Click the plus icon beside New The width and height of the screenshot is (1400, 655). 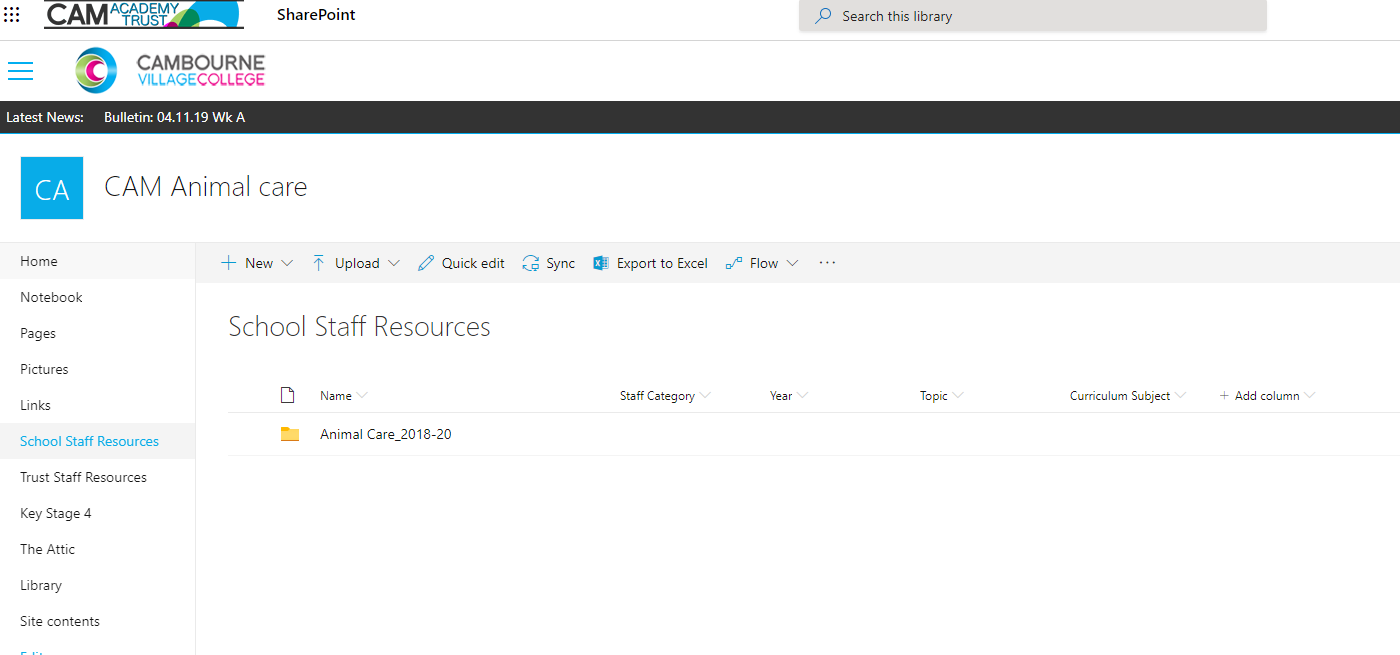[228, 263]
